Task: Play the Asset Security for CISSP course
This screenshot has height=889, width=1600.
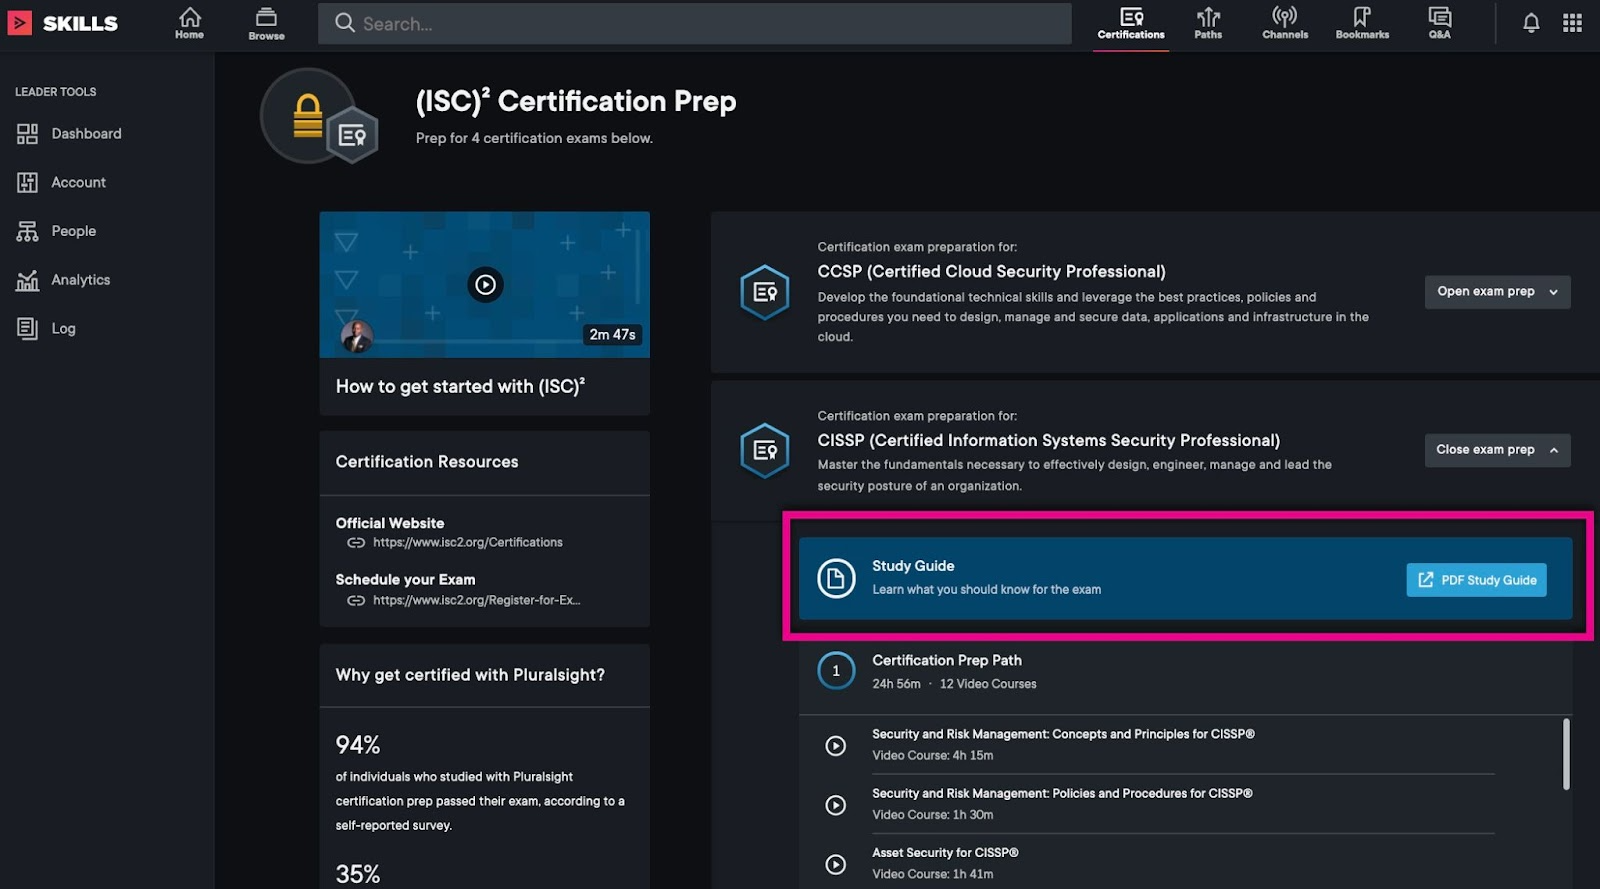Action: pos(835,864)
